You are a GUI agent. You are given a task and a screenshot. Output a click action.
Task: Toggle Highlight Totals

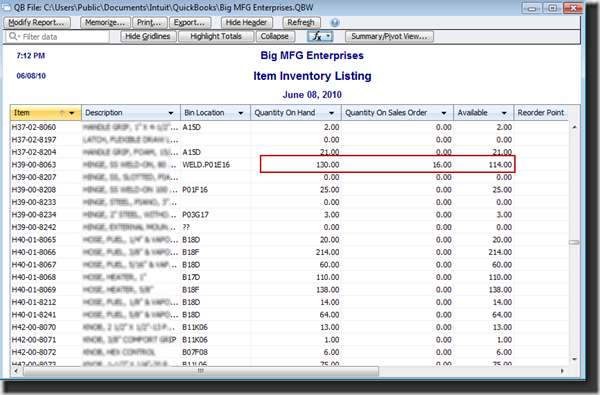coord(216,36)
